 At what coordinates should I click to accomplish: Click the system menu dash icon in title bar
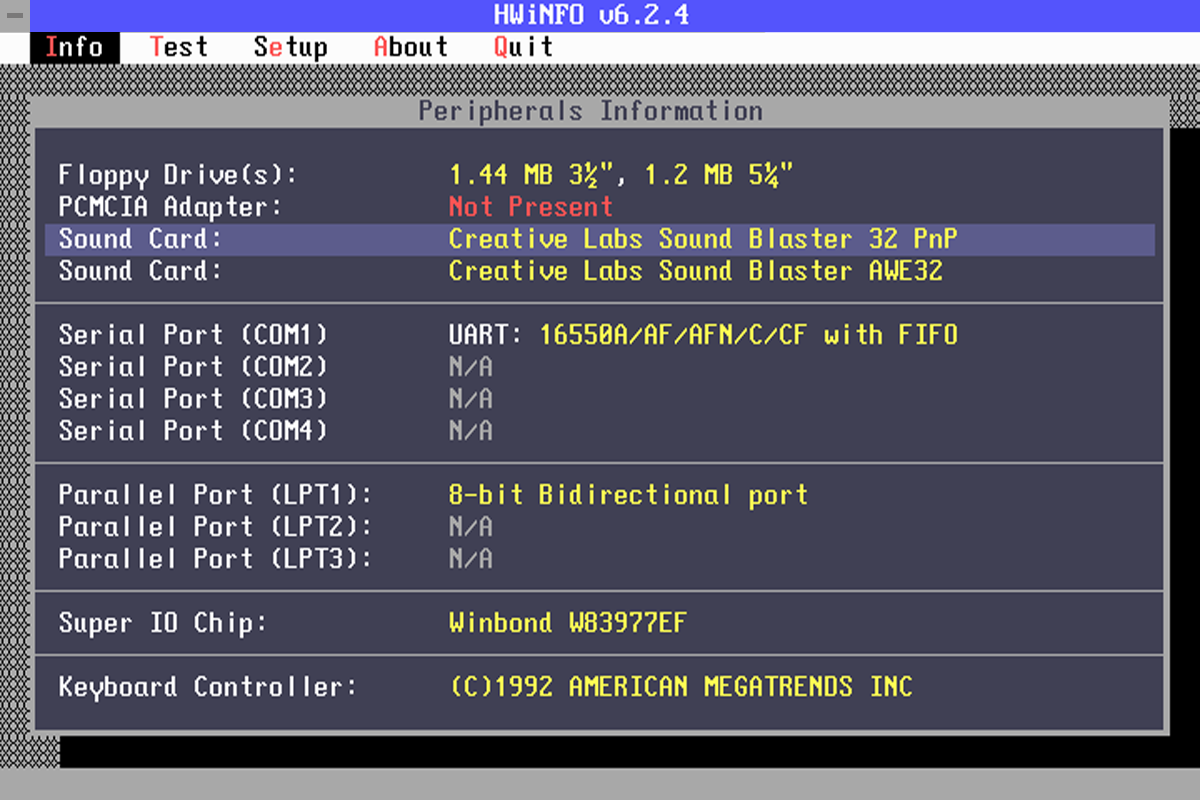coord(14,15)
